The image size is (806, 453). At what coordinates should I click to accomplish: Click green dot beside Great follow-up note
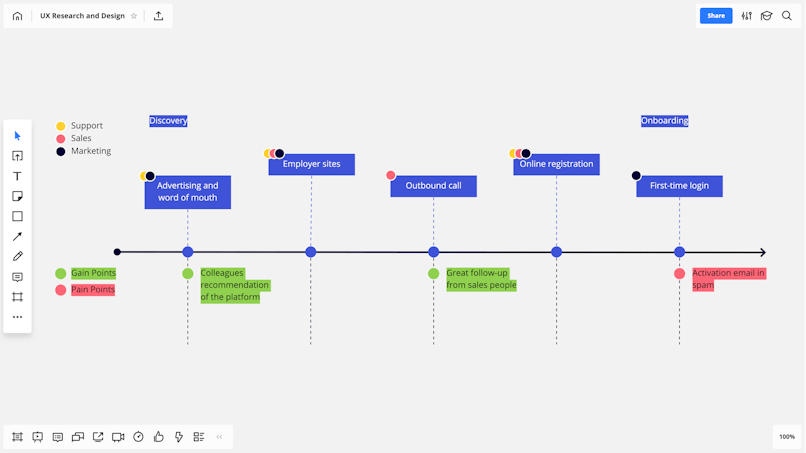(433, 274)
